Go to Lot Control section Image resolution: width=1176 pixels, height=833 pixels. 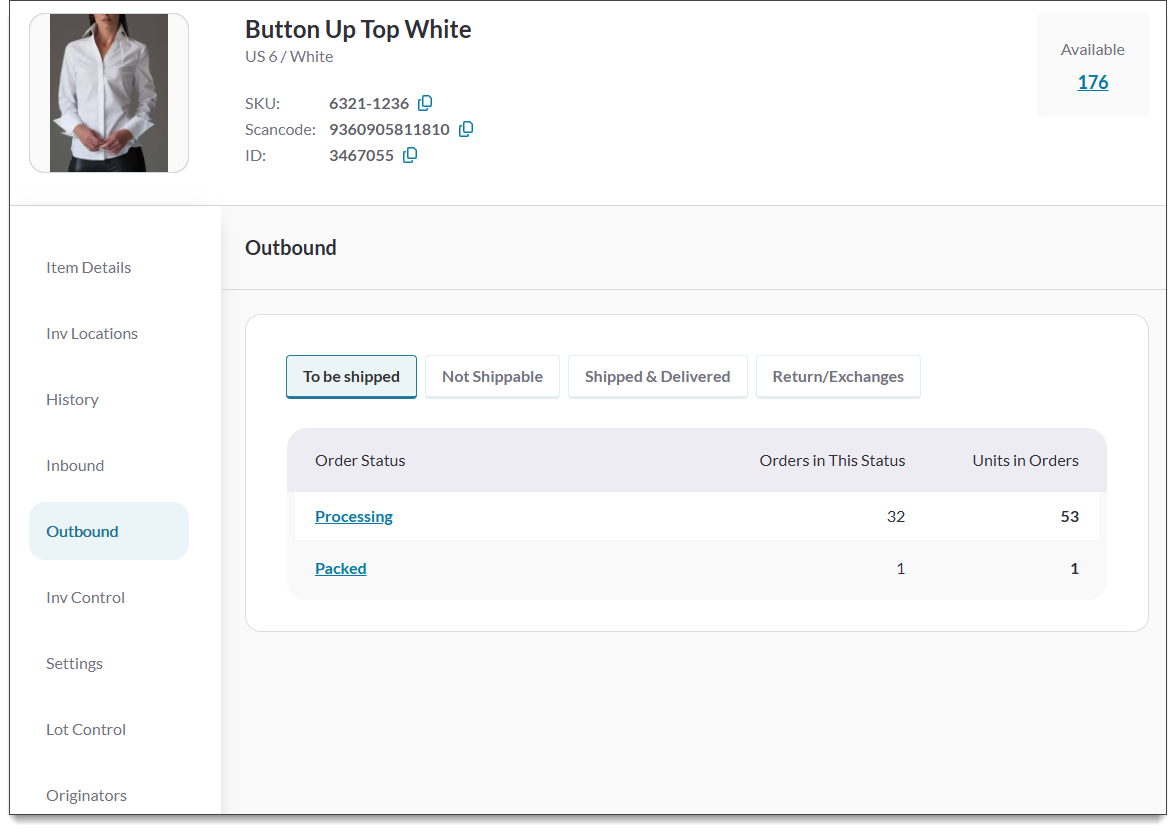86,729
